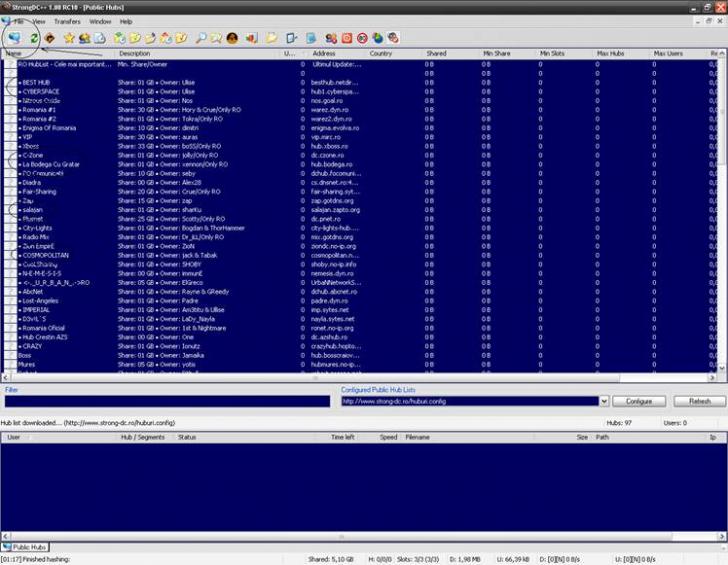Viewport: 728px width, 565px height.
Task: Open the Transfers menu
Action: pyautogui.click(x=67, y=21)
